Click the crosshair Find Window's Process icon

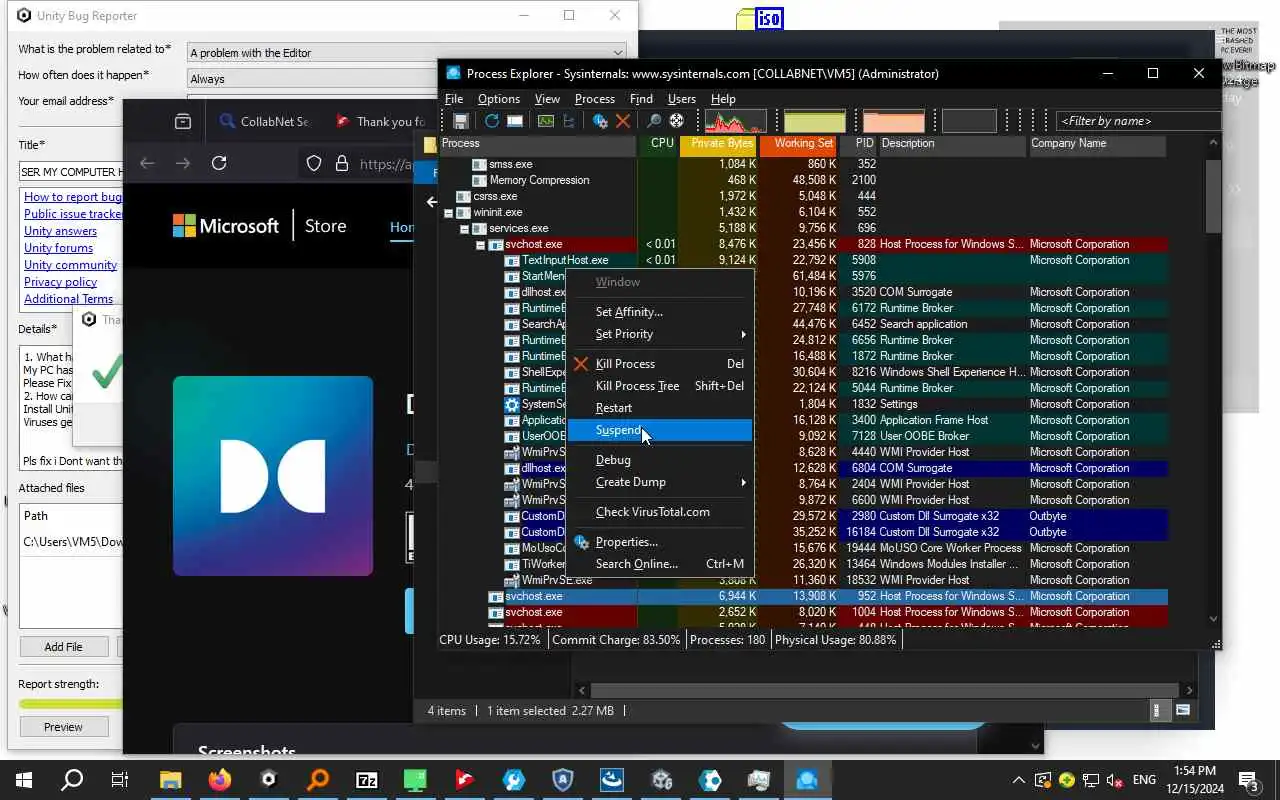[677, 121]
